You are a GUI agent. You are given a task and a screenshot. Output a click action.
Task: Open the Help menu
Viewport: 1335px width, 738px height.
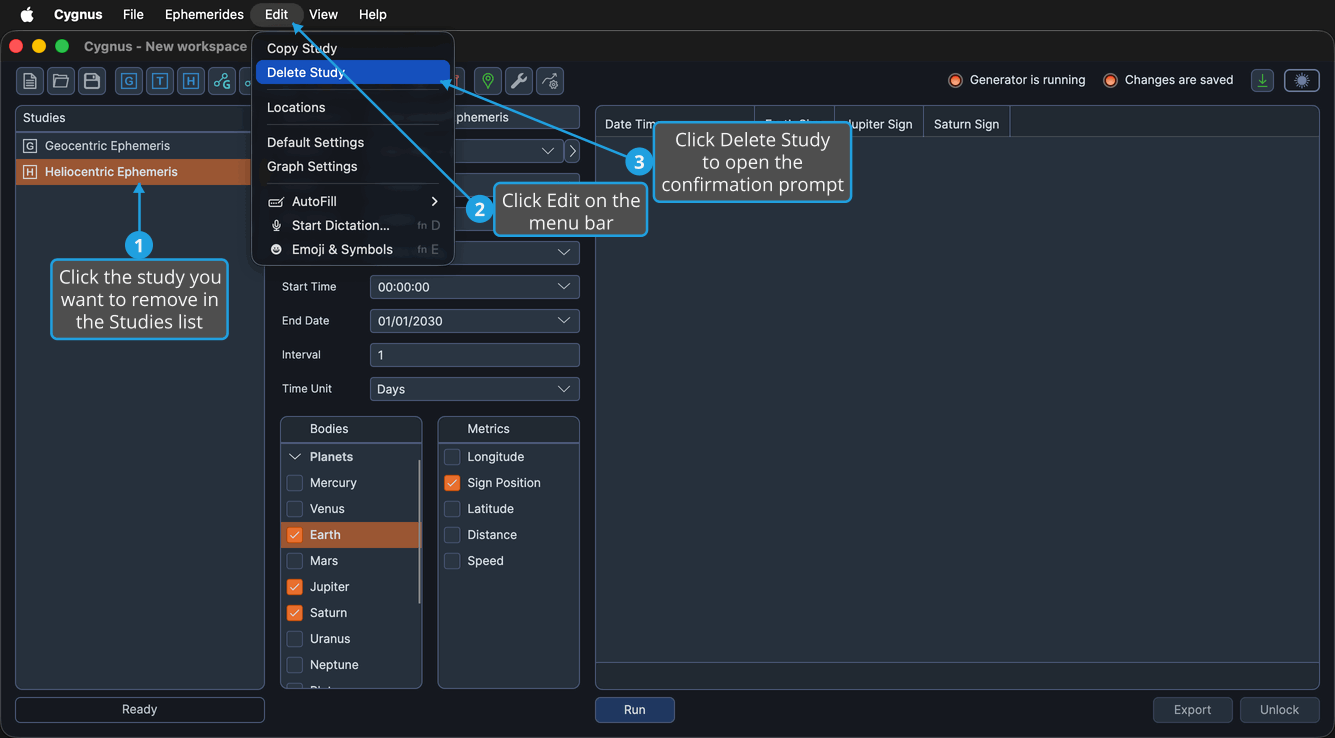tap(373, 14)
